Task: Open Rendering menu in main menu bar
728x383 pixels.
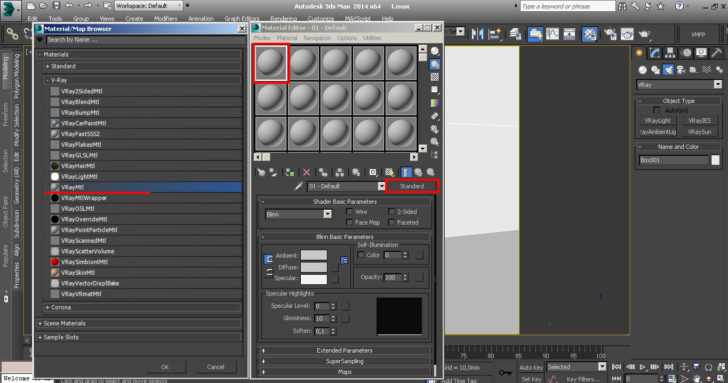Action: click(284, 19)
